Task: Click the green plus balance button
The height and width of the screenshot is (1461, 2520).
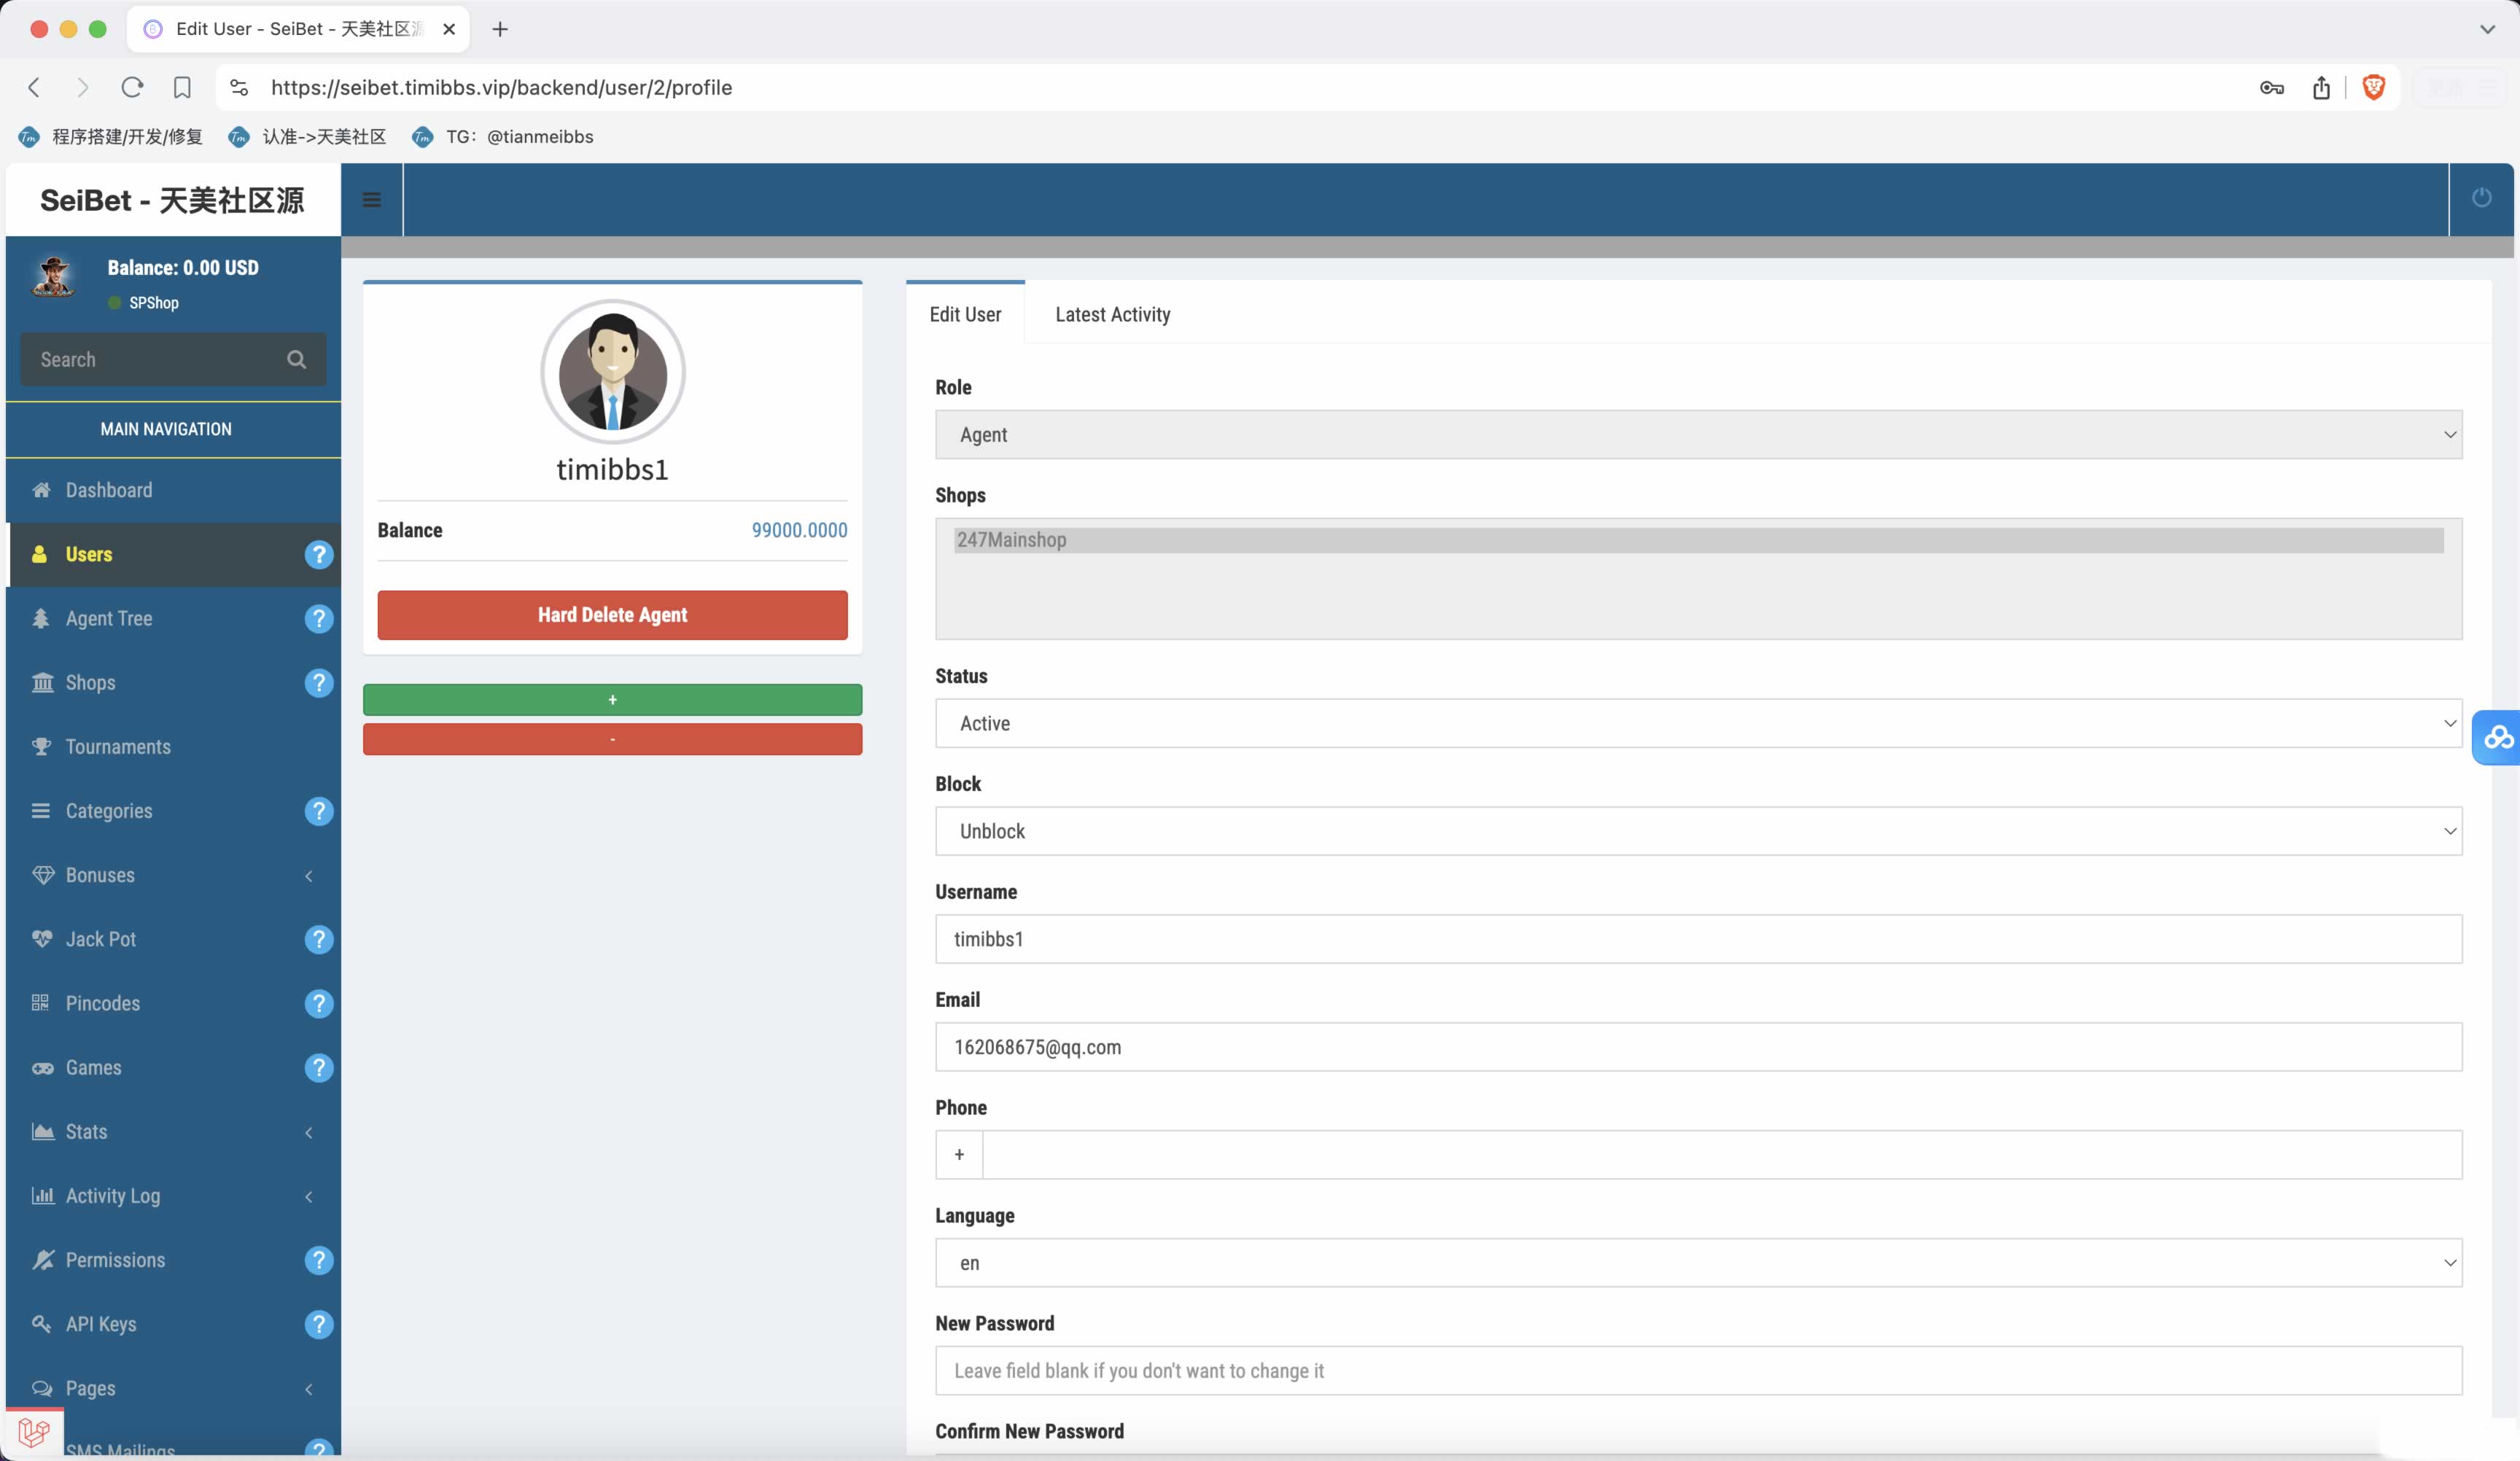Action: click(x=612, y=700)
